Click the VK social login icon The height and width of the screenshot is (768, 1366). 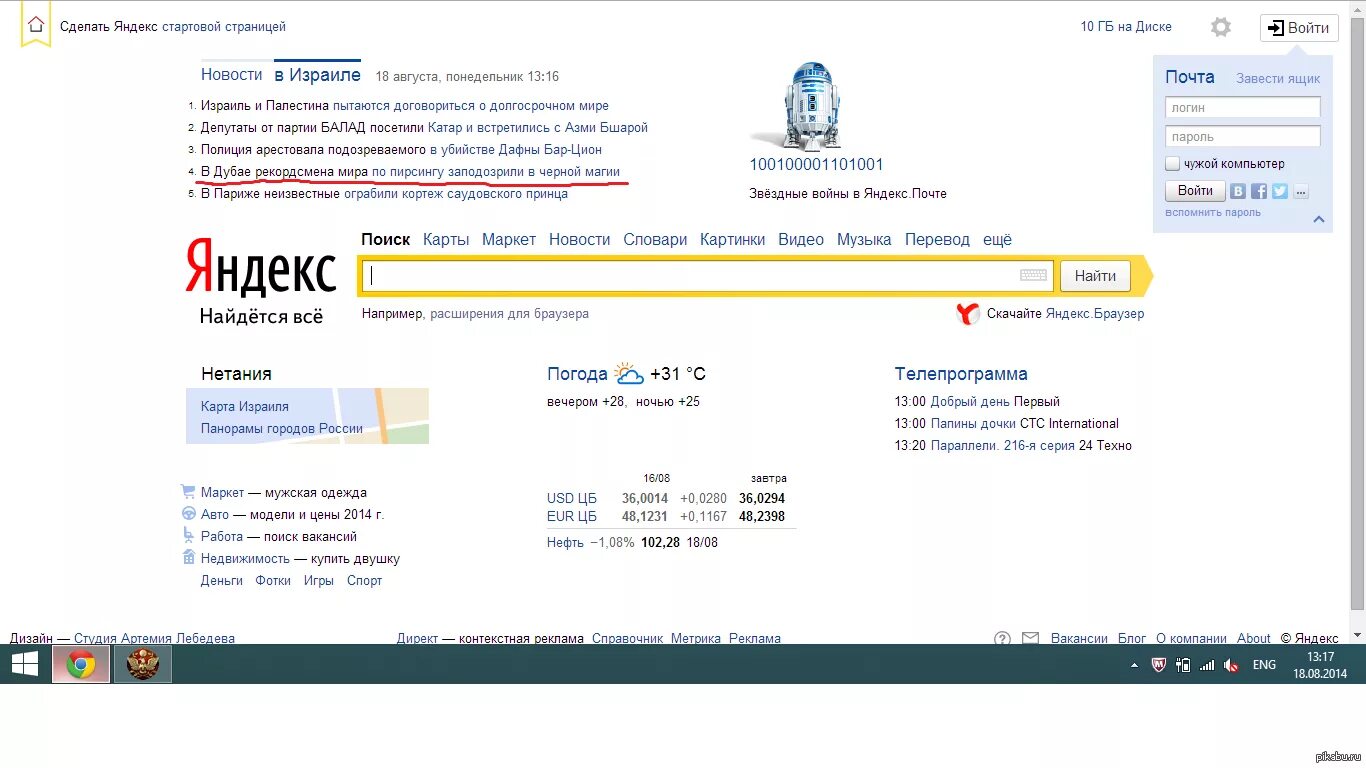click(1238, 191)
